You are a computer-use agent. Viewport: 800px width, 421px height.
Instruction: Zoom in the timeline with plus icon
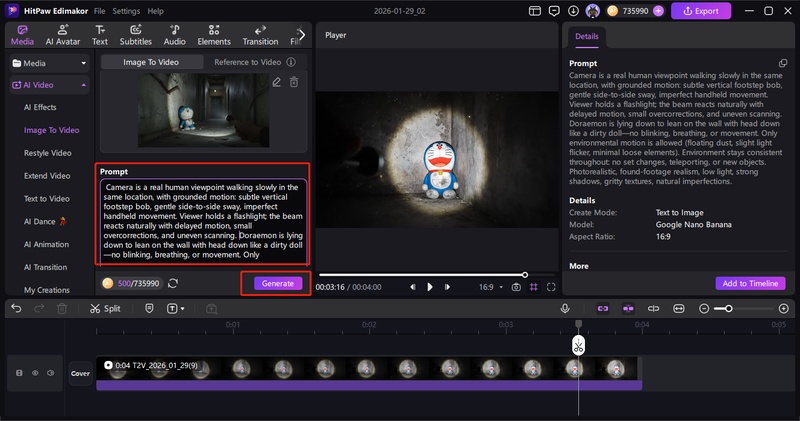click(x=784, y=308)
